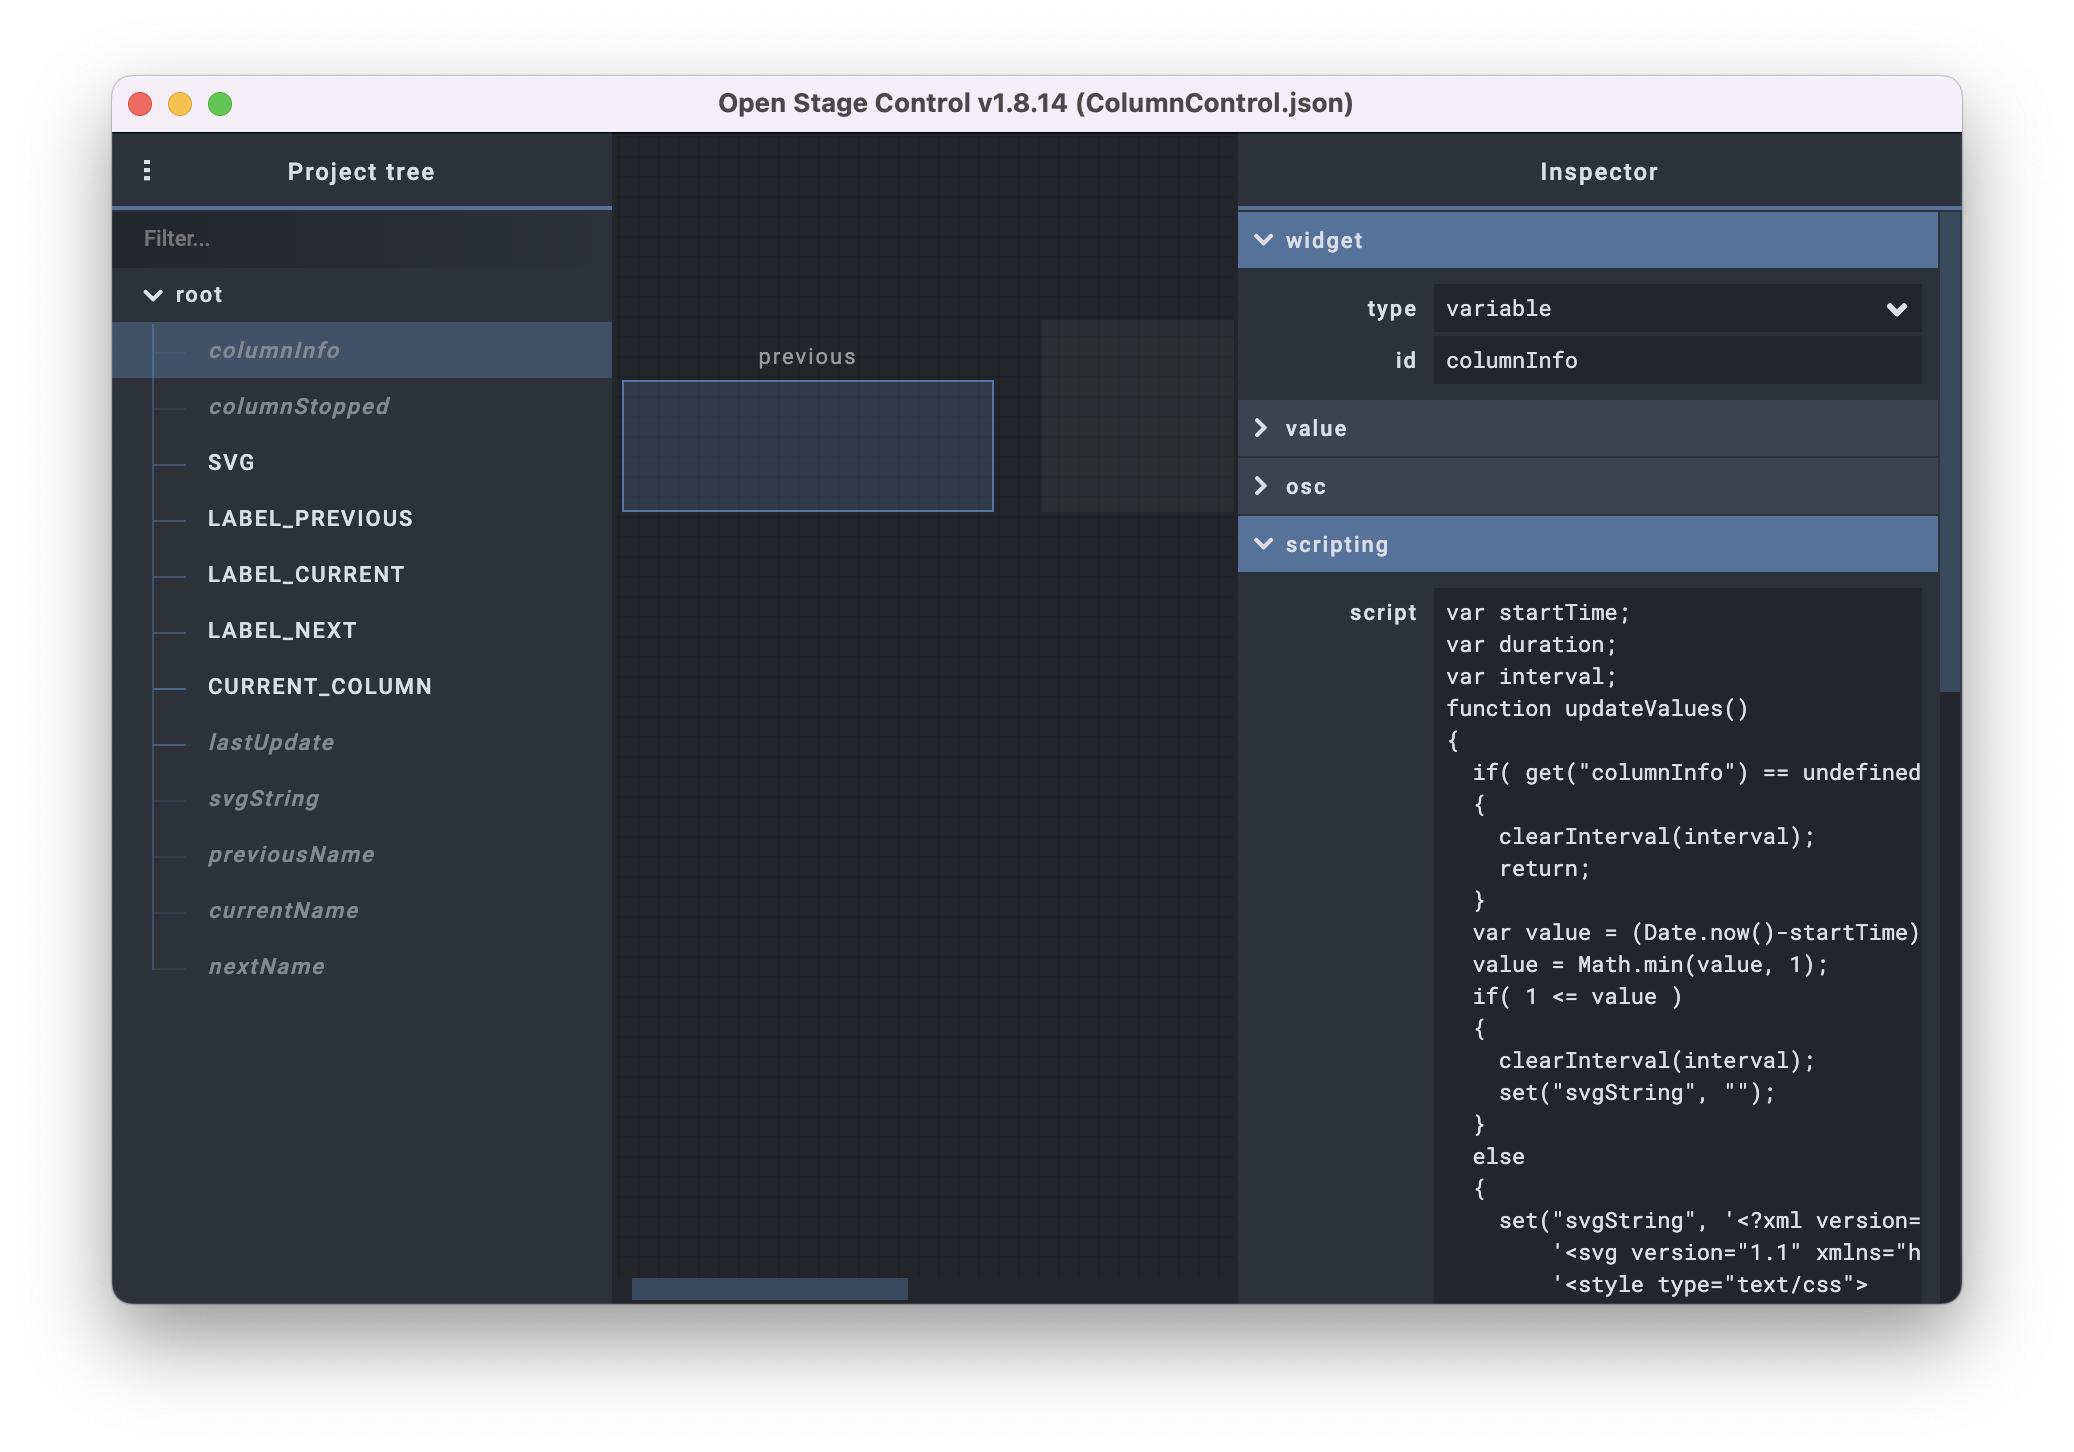Screen dimensions: 2074x1452
Task: Click the previous widget box on the canvas
Action: [x=807, y=446]
